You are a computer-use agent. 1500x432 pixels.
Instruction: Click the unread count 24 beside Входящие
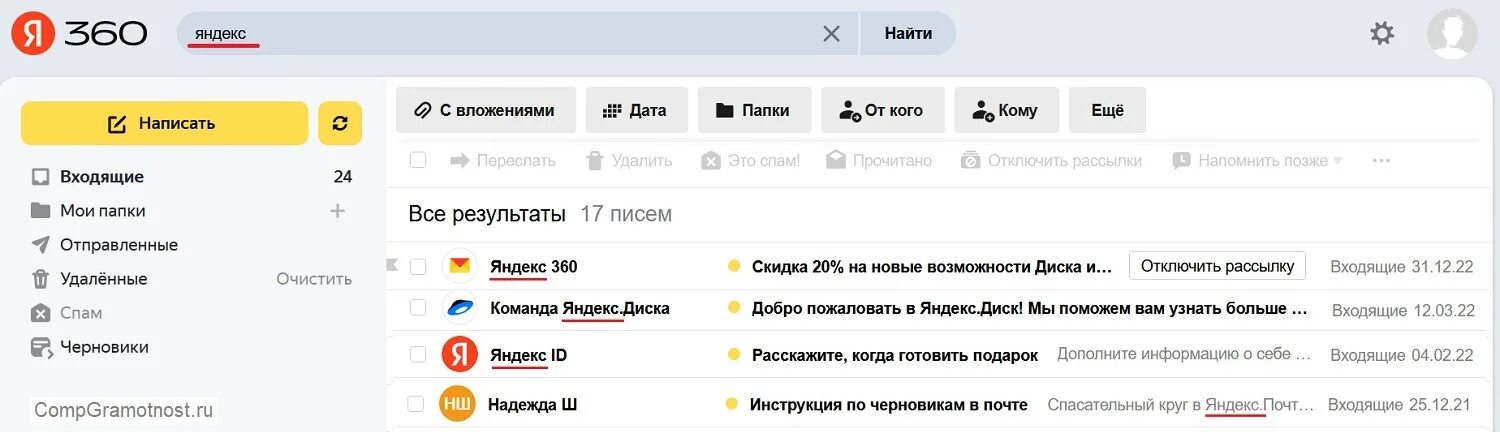[x=343, y=177]
